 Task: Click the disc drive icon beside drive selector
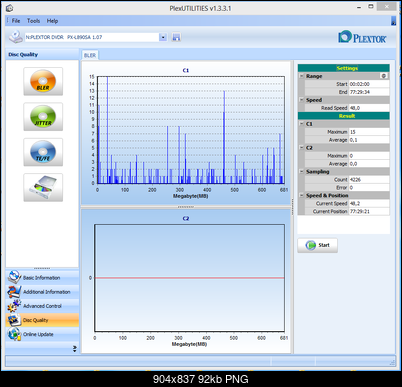(15, 37)
